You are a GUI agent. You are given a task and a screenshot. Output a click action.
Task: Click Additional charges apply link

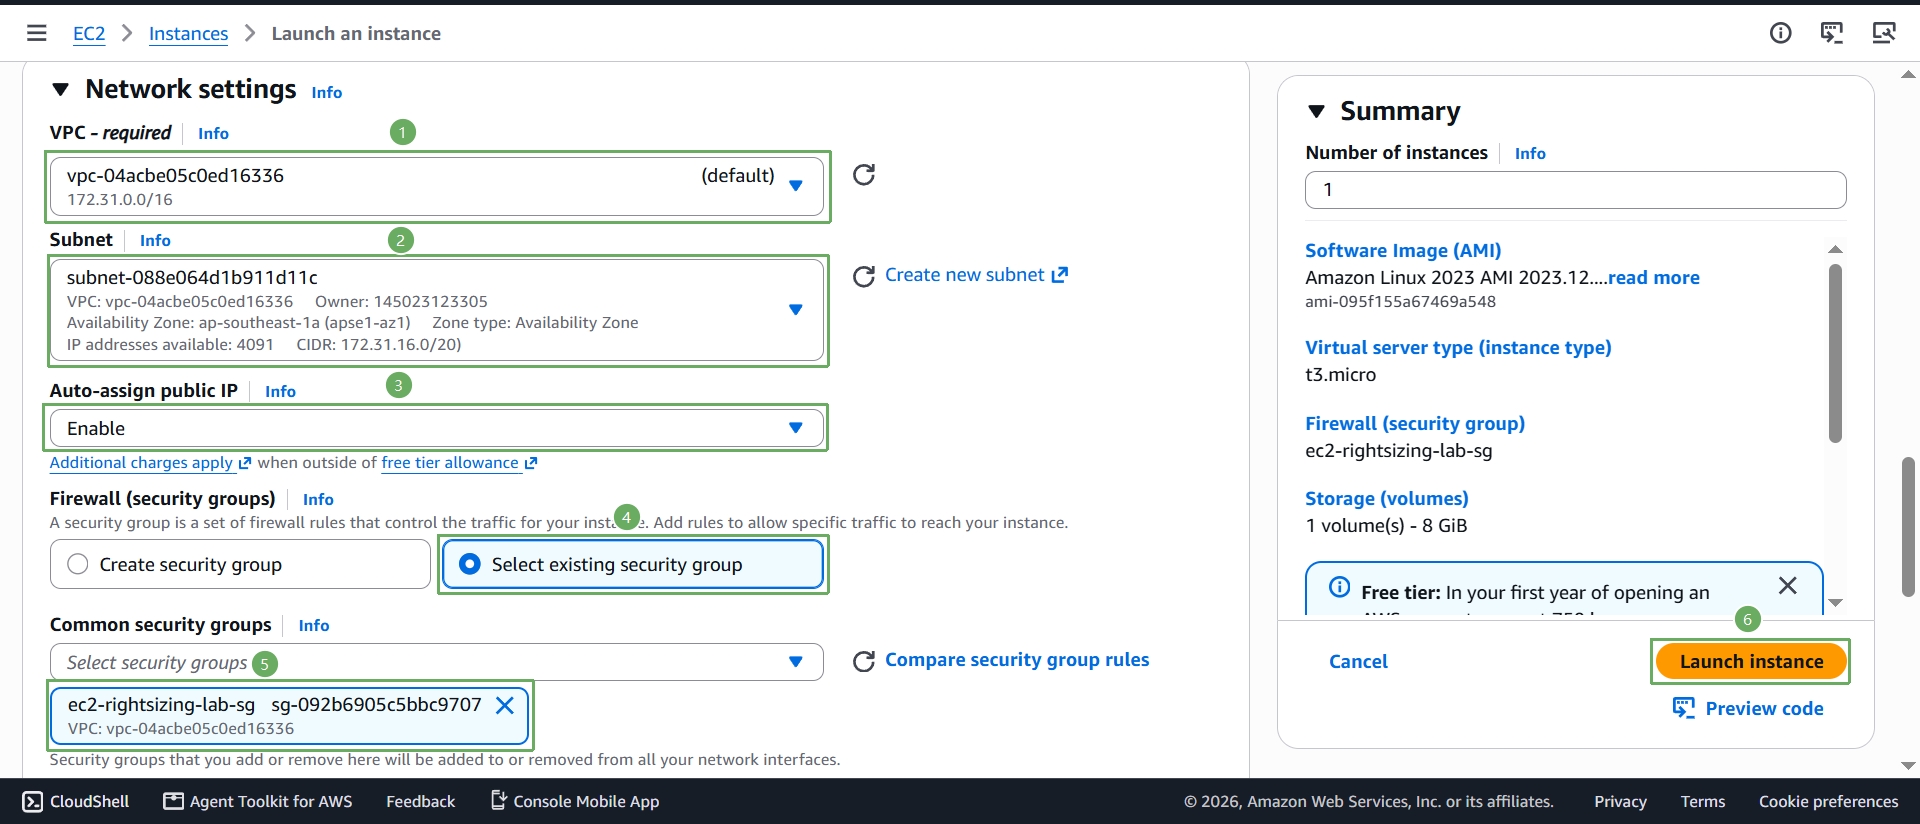(x=150, y=463)
